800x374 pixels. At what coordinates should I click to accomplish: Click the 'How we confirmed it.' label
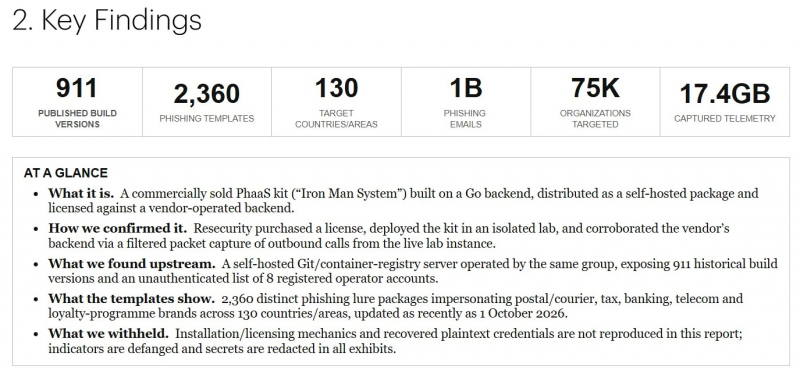pos(118,228)
